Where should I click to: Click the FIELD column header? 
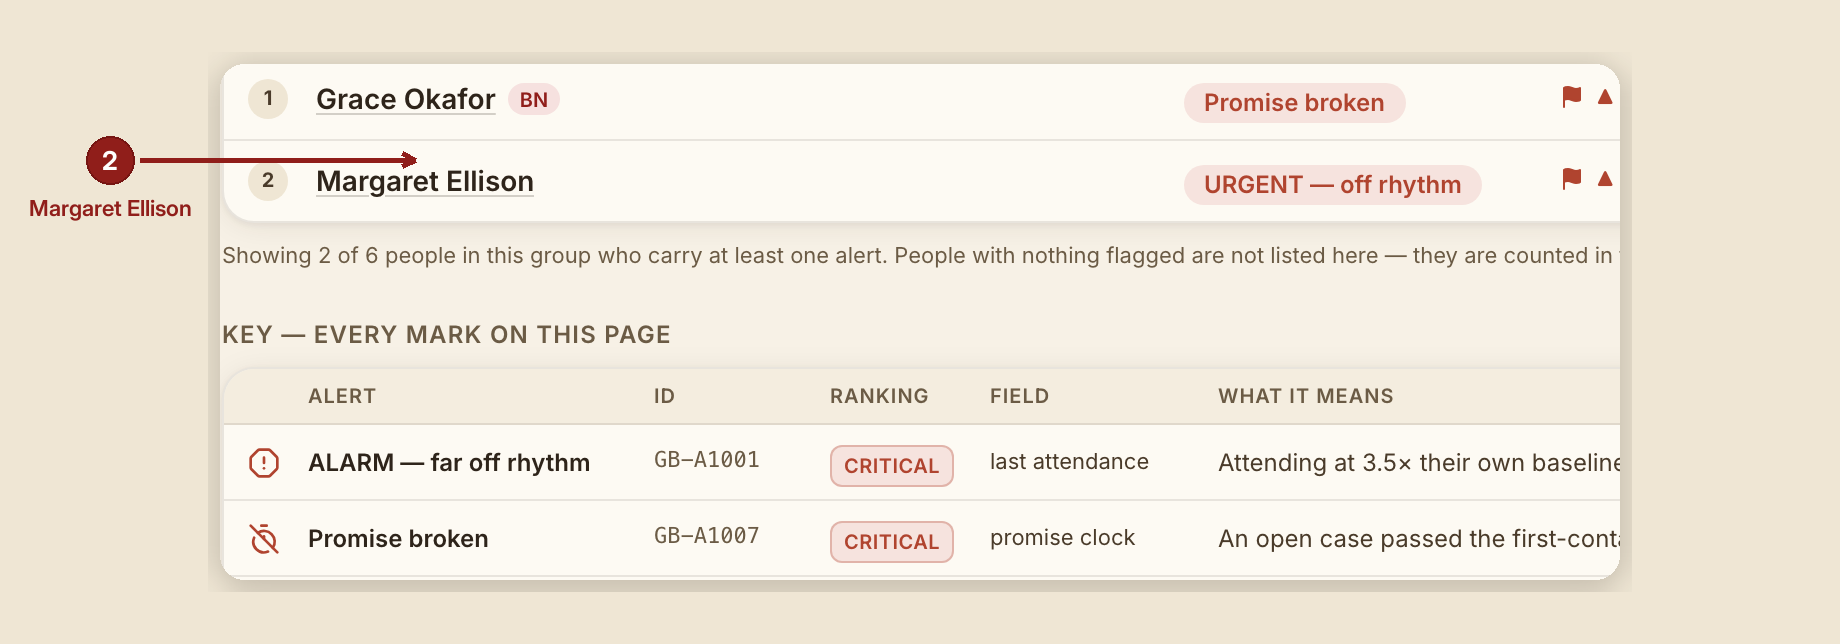(x=1019, y=396)
